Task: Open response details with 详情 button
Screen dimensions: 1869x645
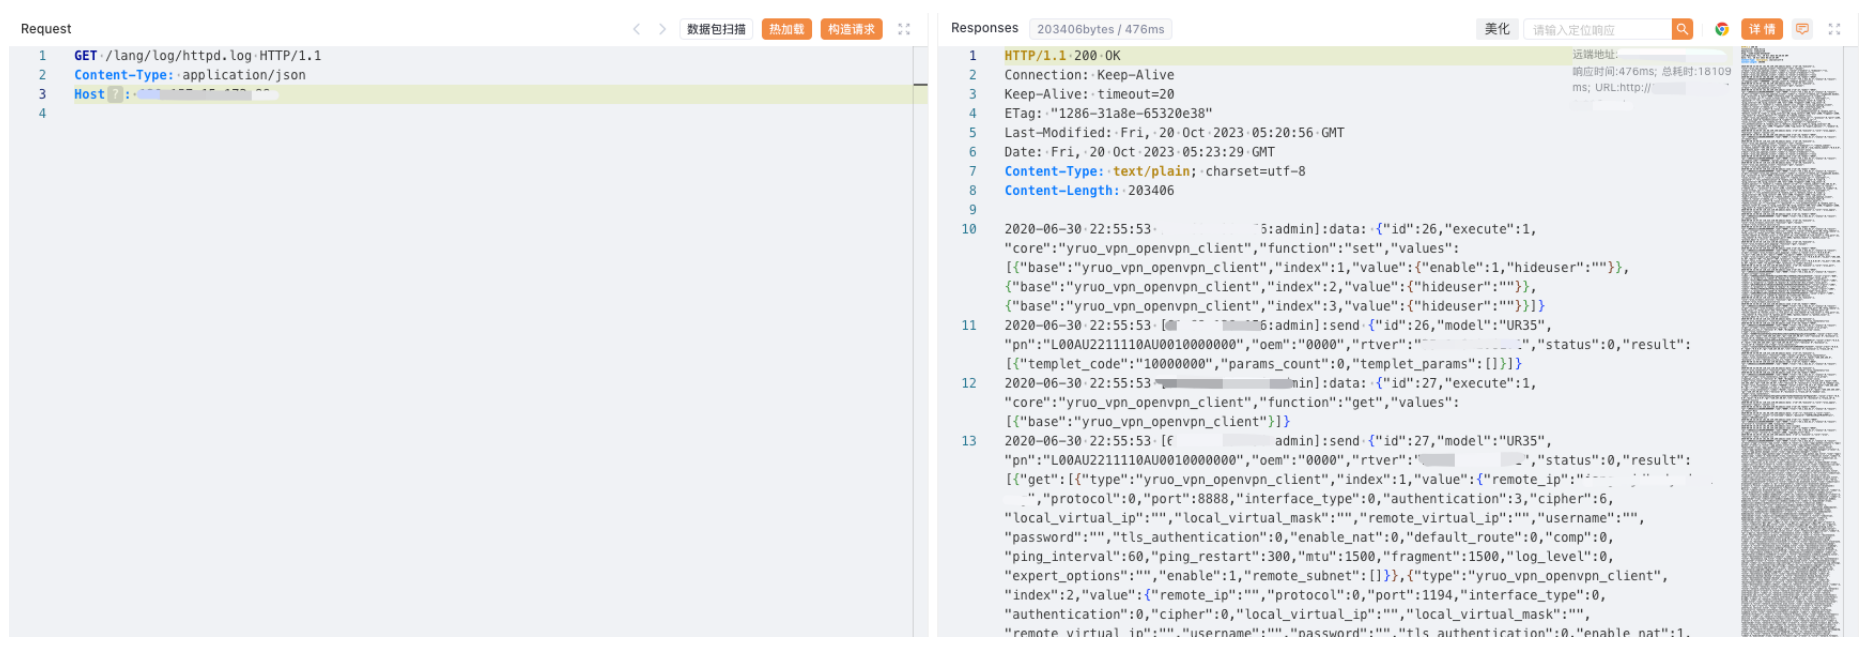Action: [1762, 29]
